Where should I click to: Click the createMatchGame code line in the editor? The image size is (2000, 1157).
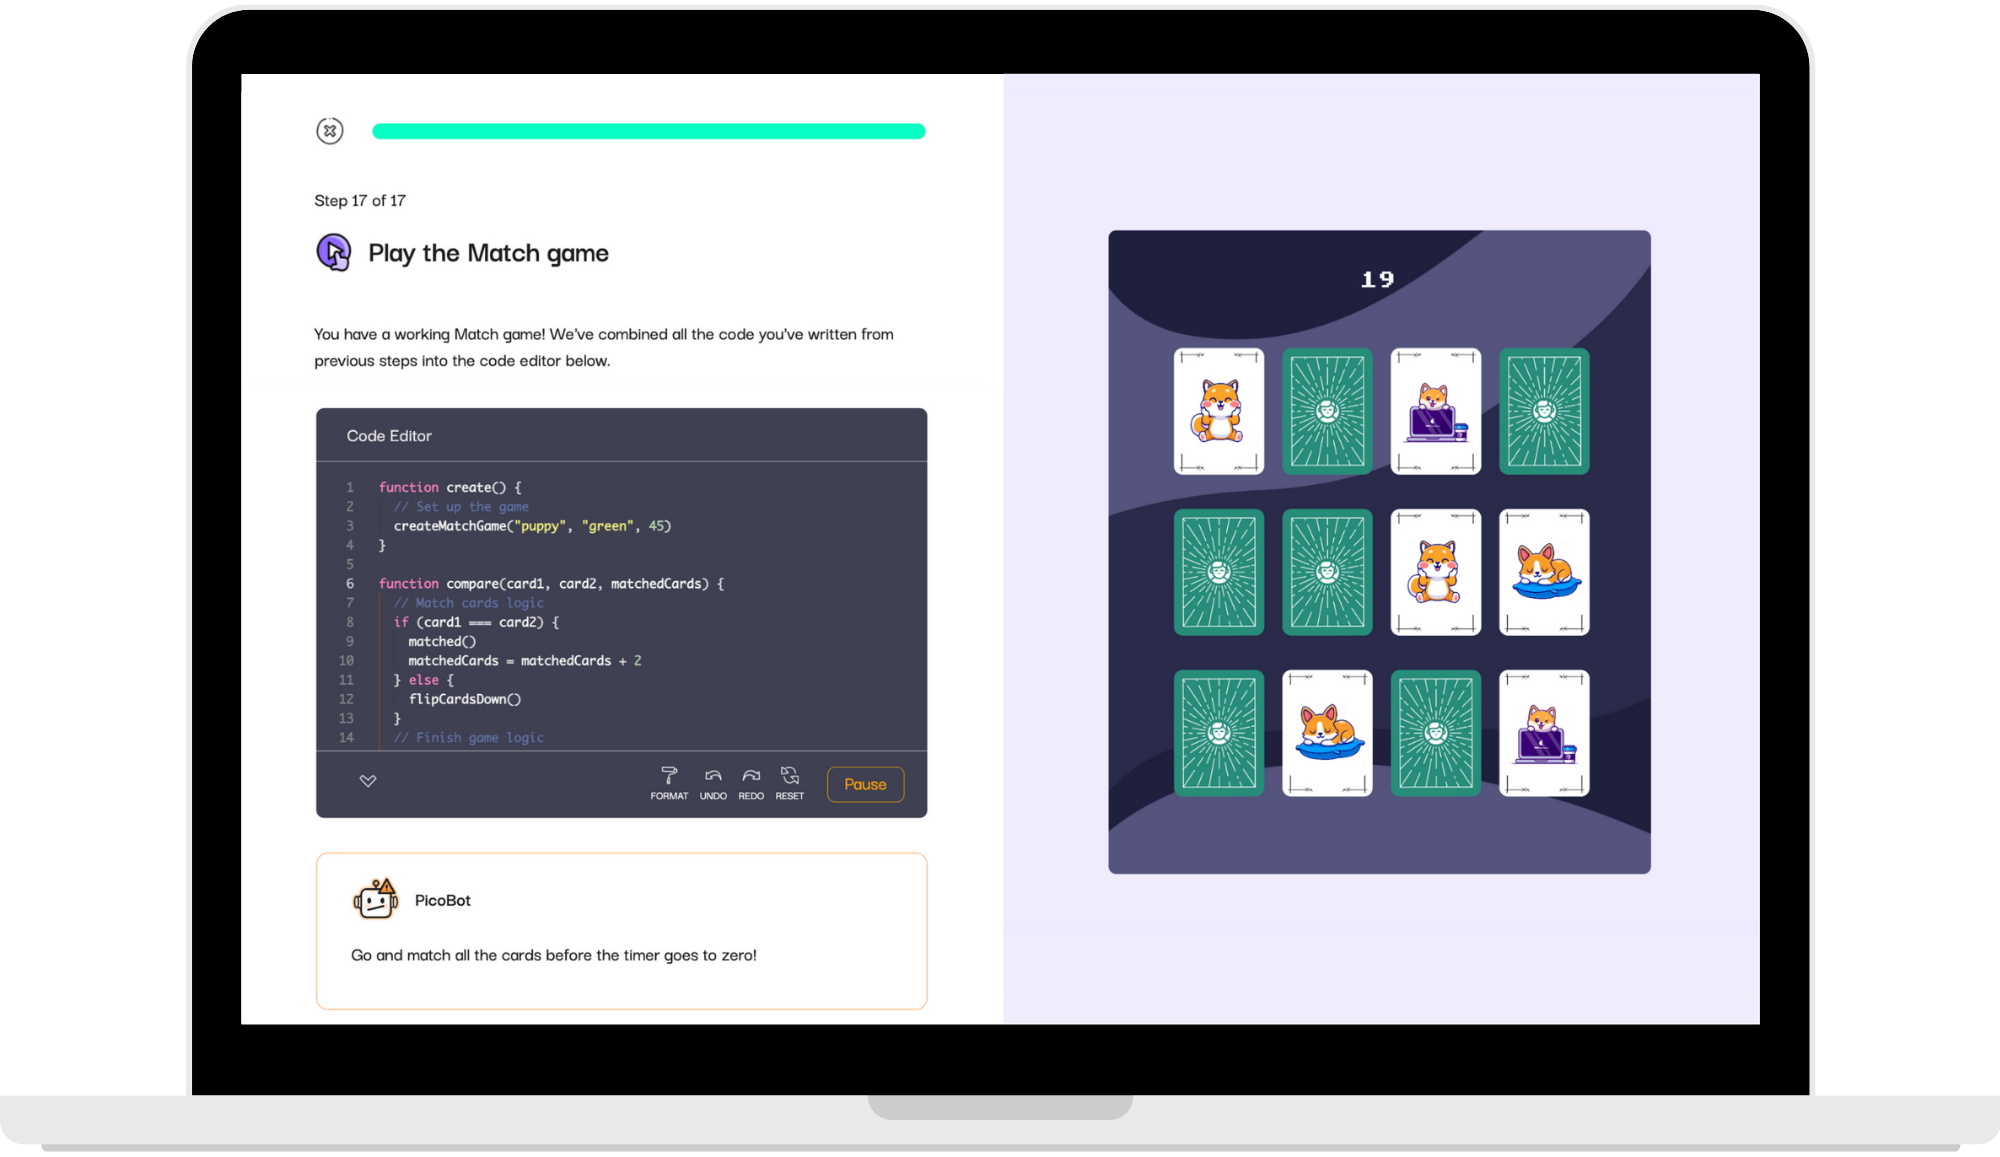[530, 525]
